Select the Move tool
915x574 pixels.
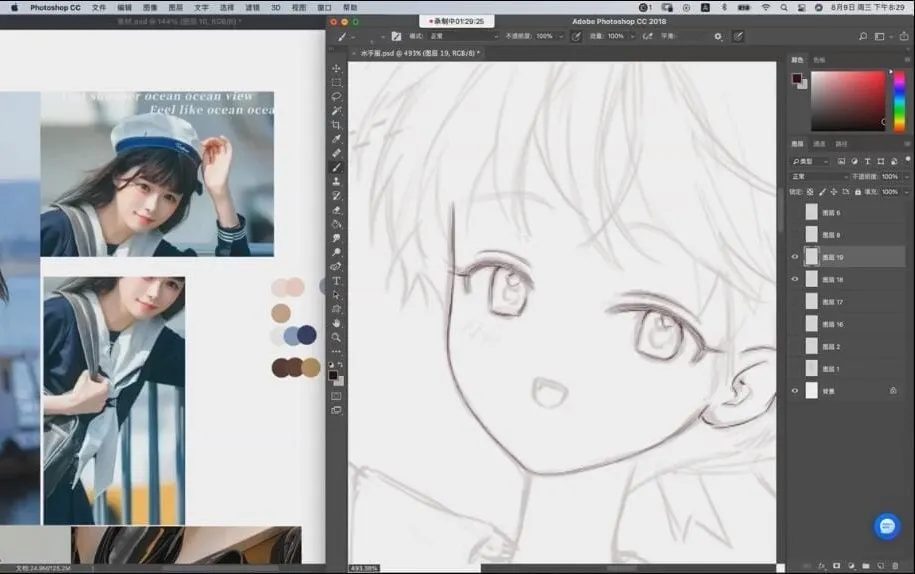(336, 68)
